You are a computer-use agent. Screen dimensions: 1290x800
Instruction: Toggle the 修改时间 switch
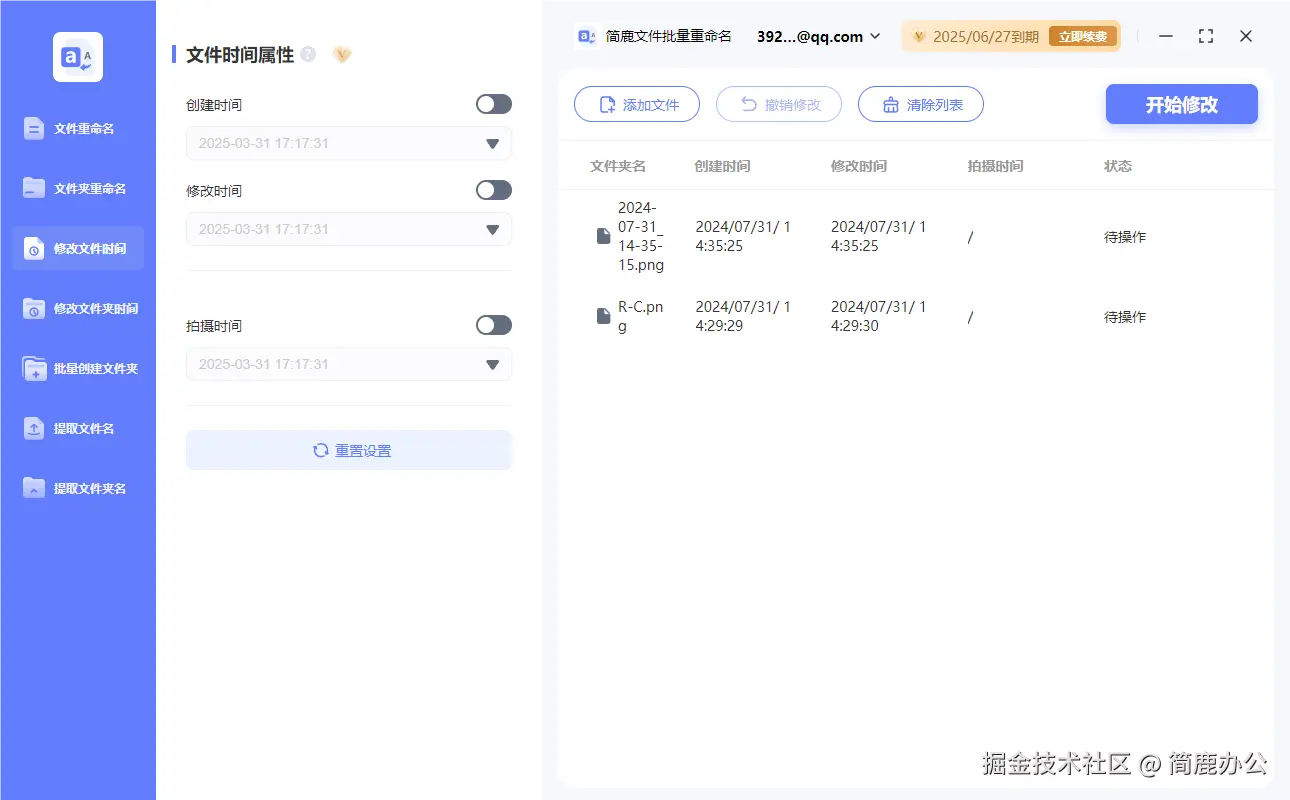494,190
